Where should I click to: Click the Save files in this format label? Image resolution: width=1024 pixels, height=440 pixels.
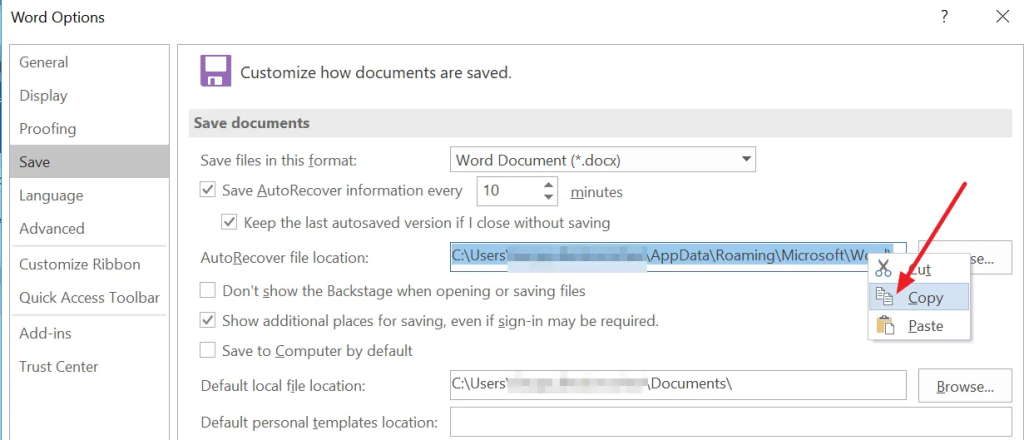279,160
